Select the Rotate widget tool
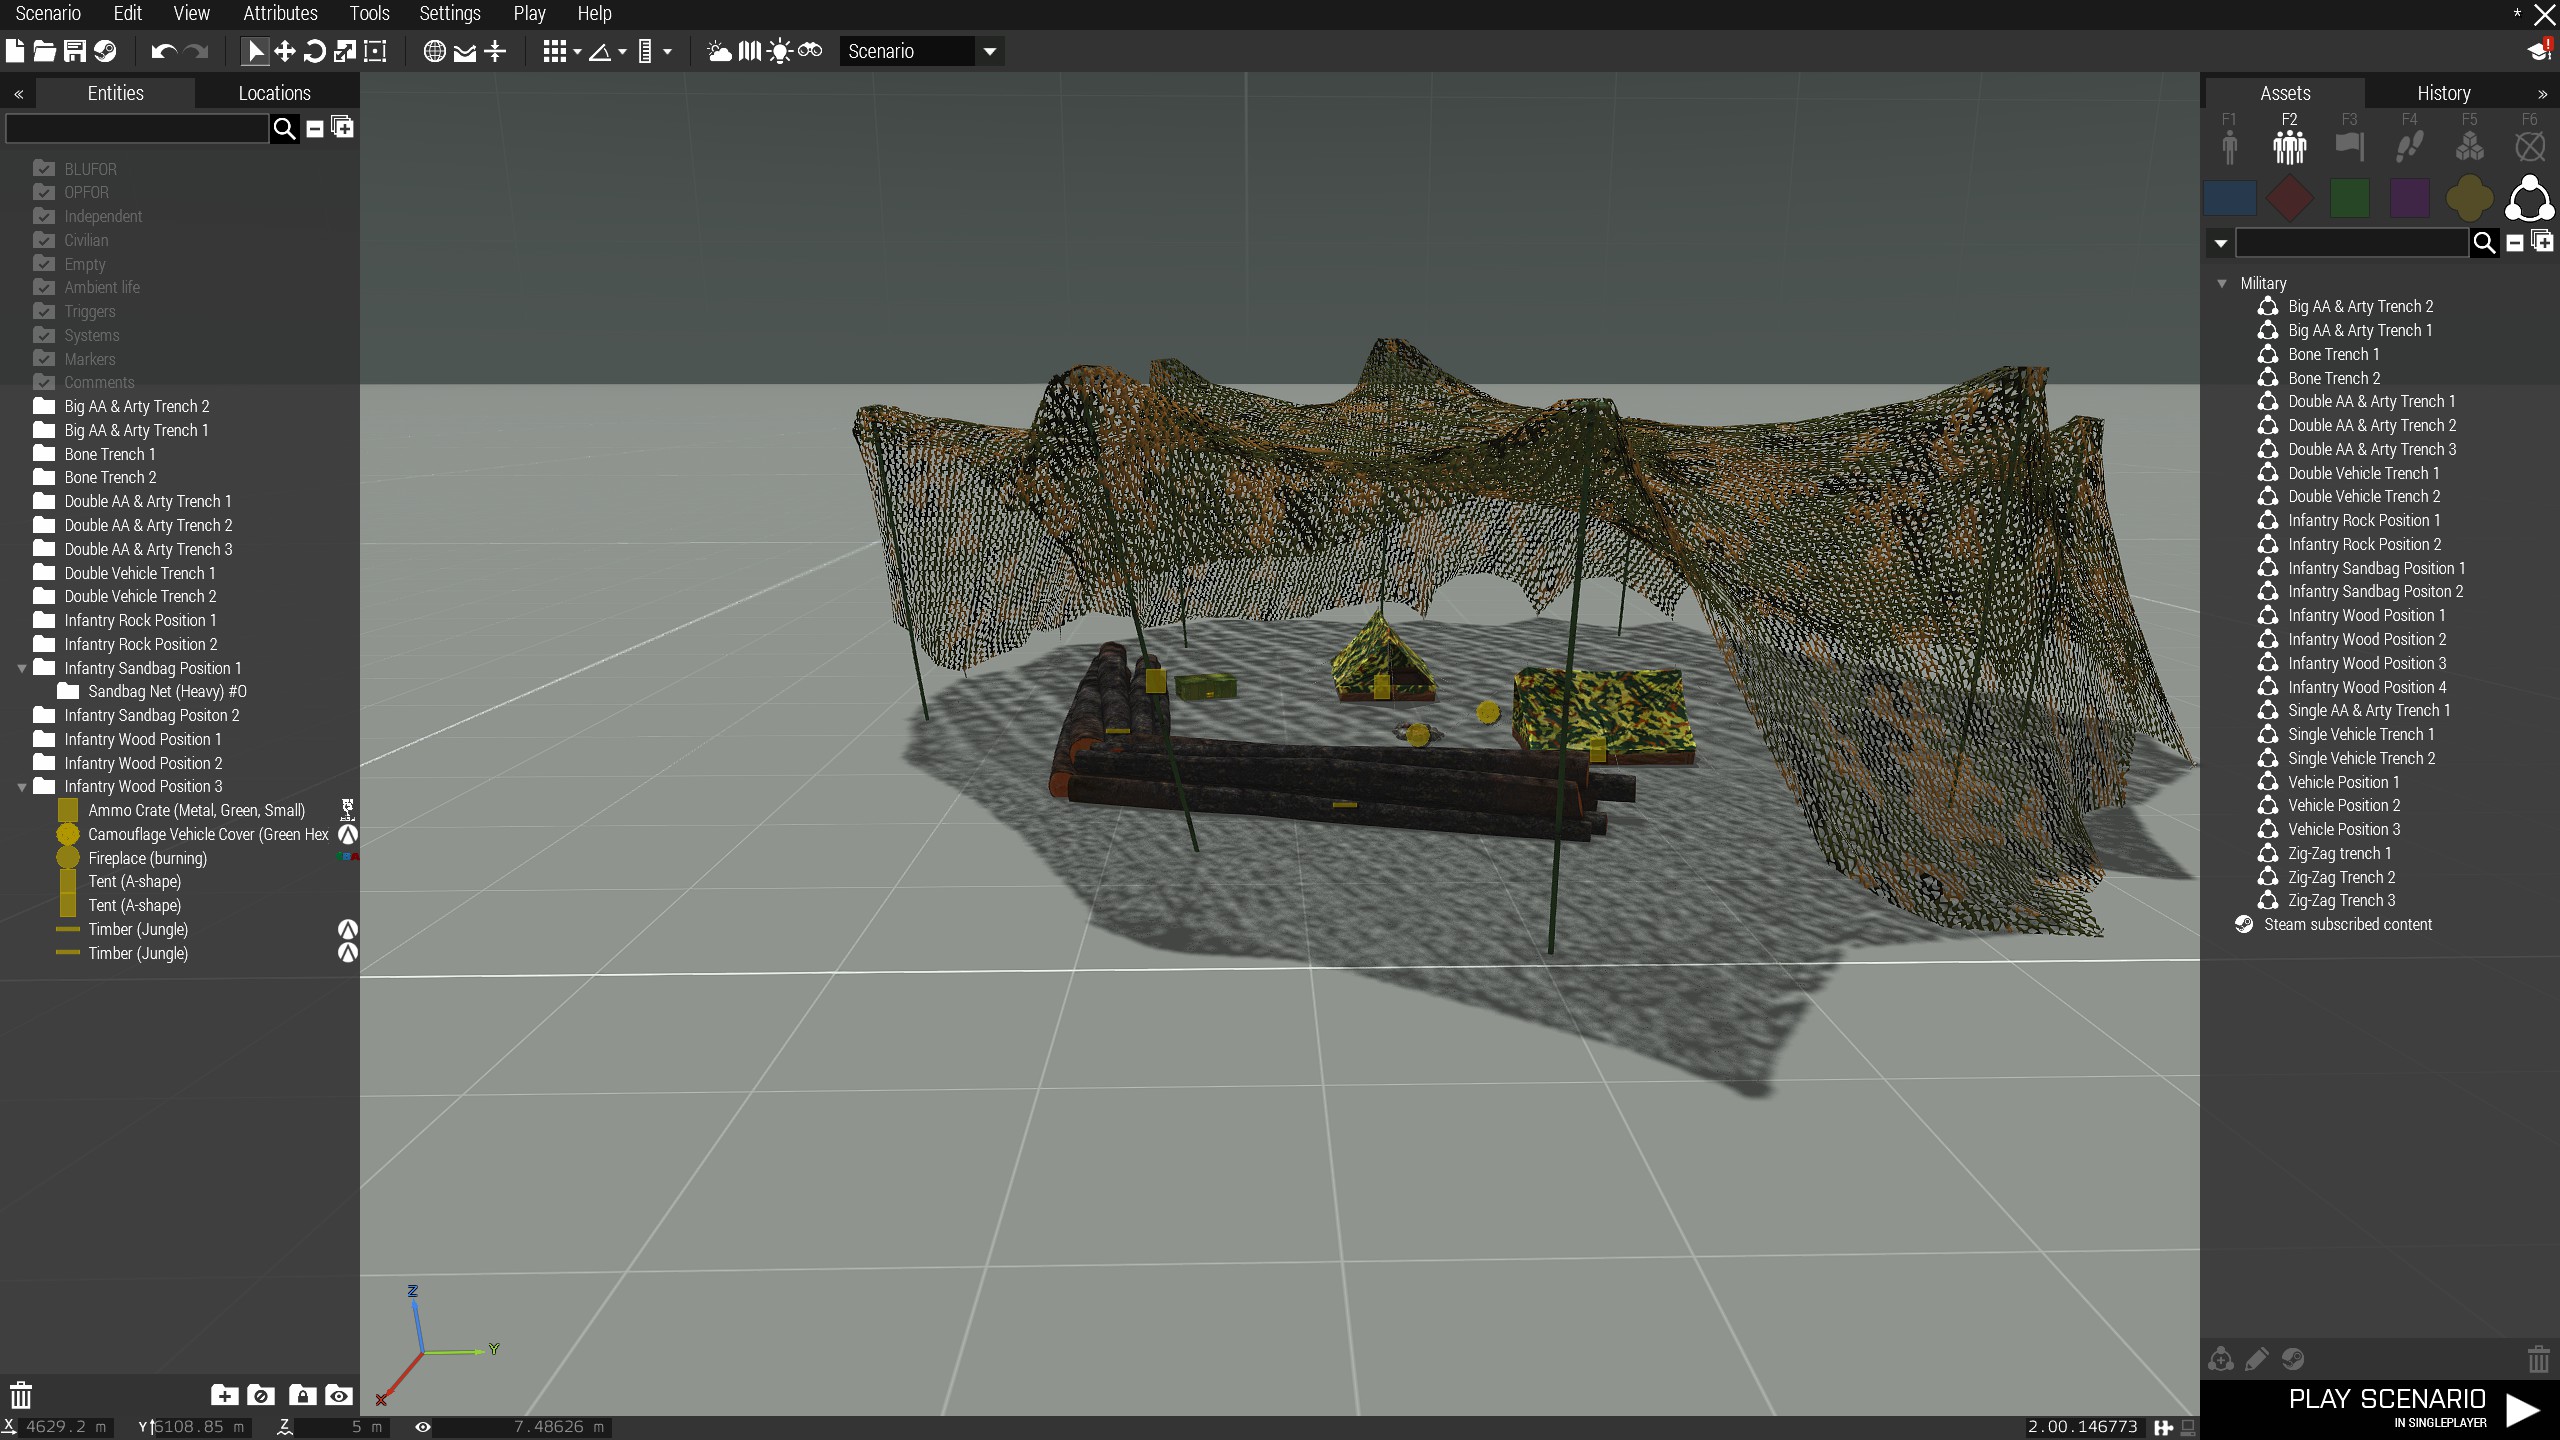This screenshot has width=2560, height=1440. click(314, 51)
